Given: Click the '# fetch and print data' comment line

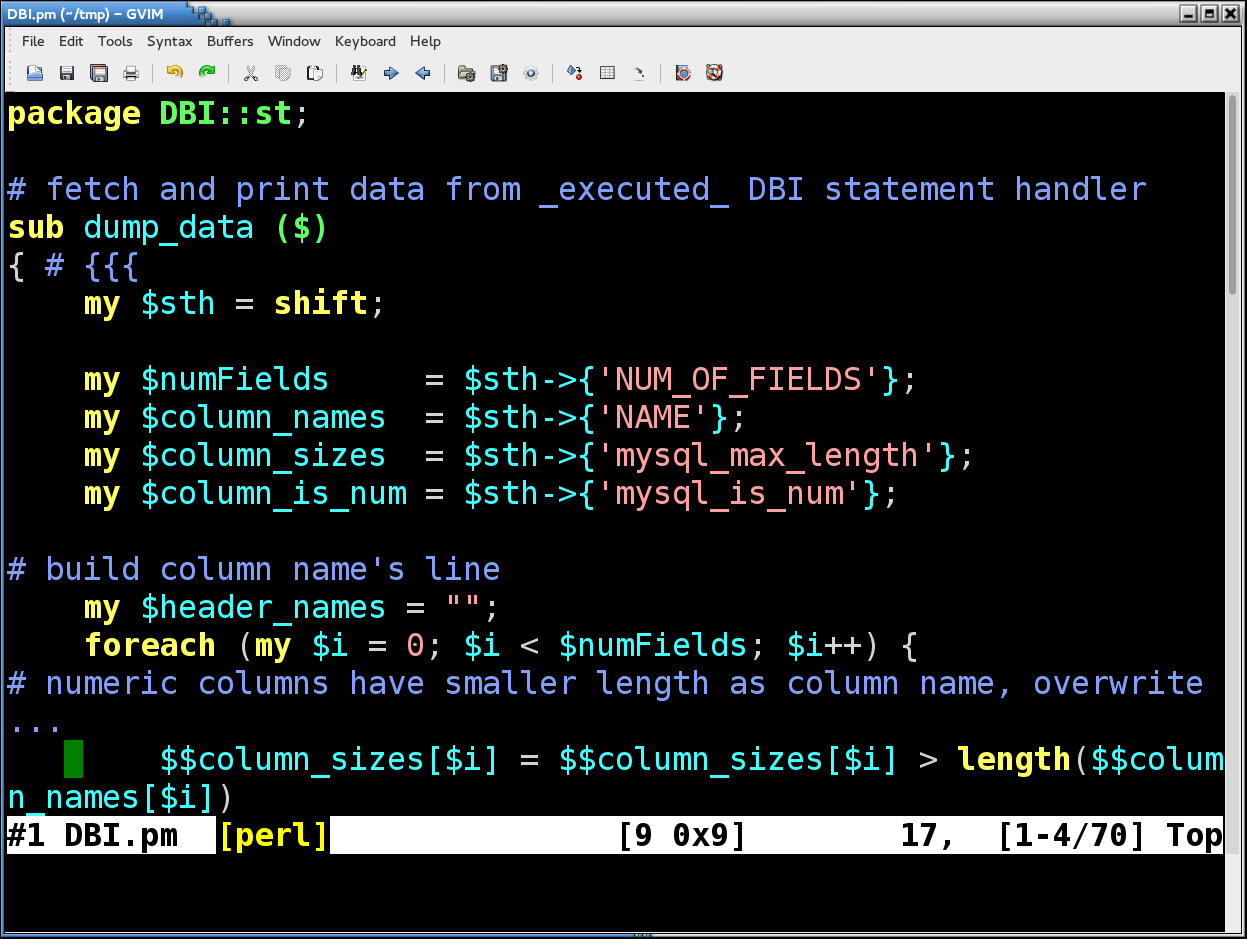Looking at the screenshot, I should point(577,189).
